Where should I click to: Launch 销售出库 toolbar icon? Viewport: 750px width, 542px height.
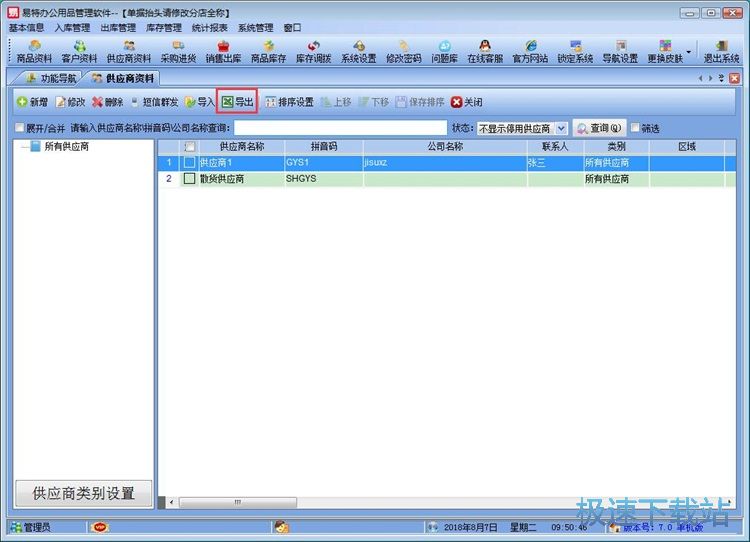pyautogui.click(x=223, y=52)
